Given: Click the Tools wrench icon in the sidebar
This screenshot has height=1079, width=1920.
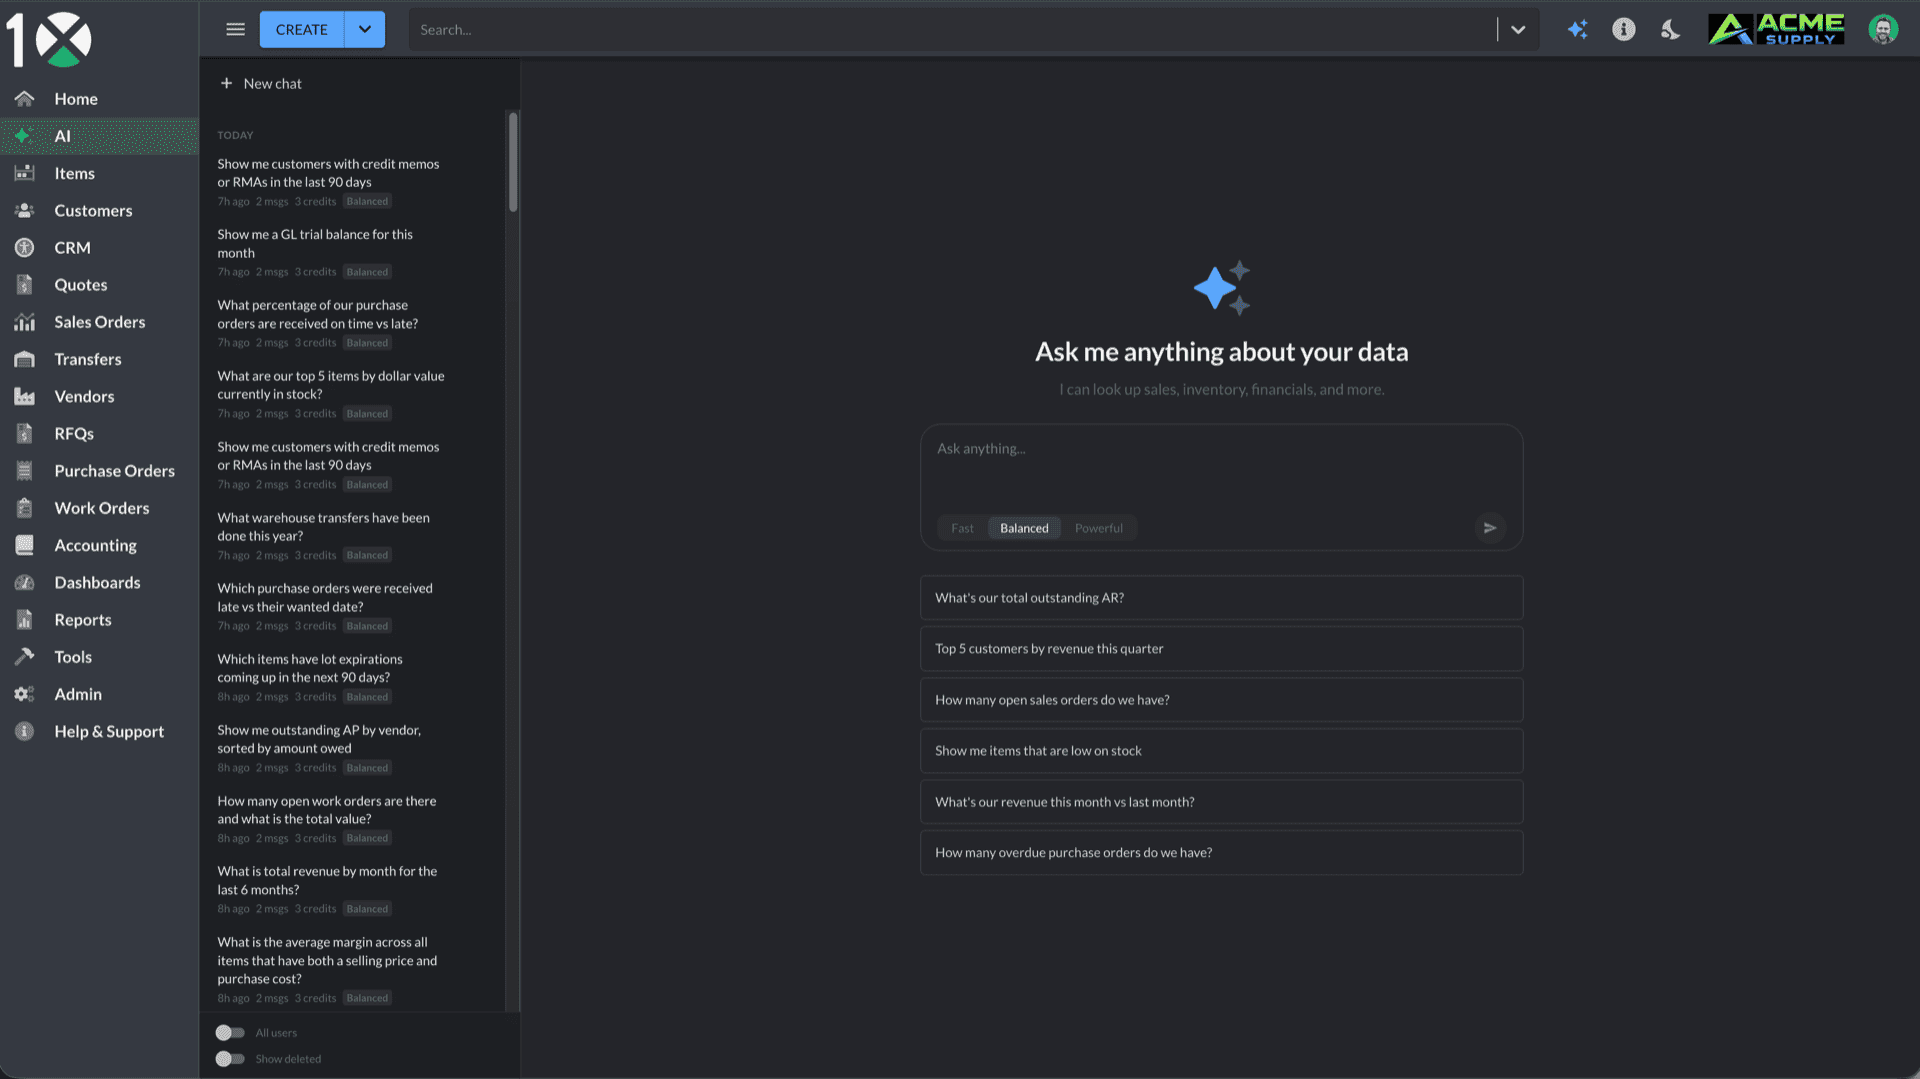Looking at the screenshot, I should (x=24, y=657).
